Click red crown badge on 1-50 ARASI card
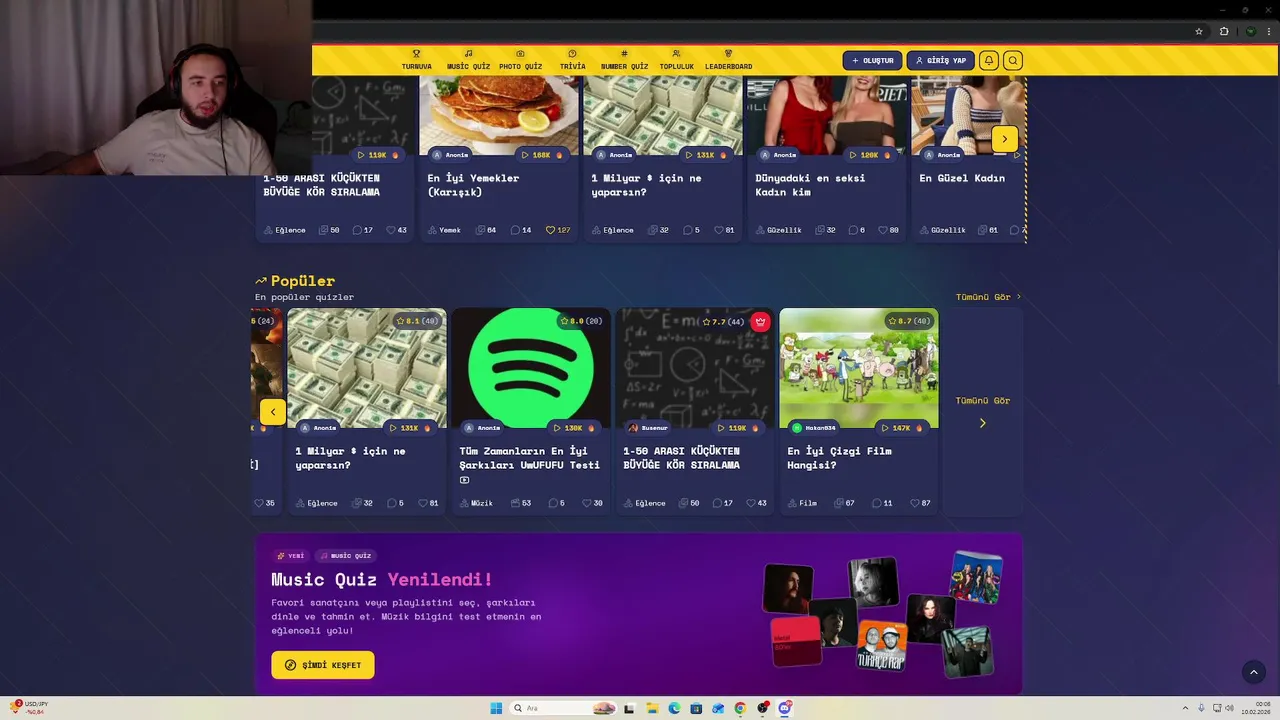1280x720 pixels. (760, 321)
